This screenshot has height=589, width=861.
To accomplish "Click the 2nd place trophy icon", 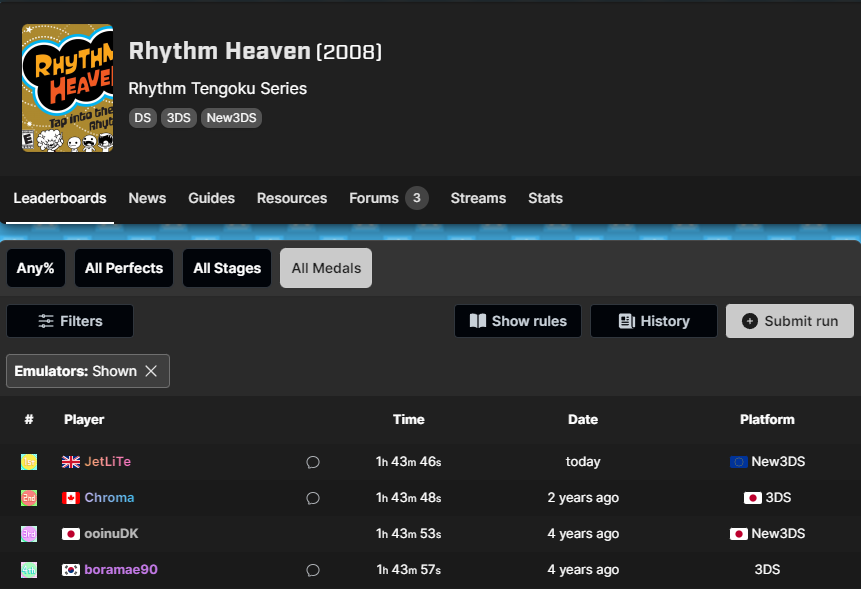I will tap(29, 498).
